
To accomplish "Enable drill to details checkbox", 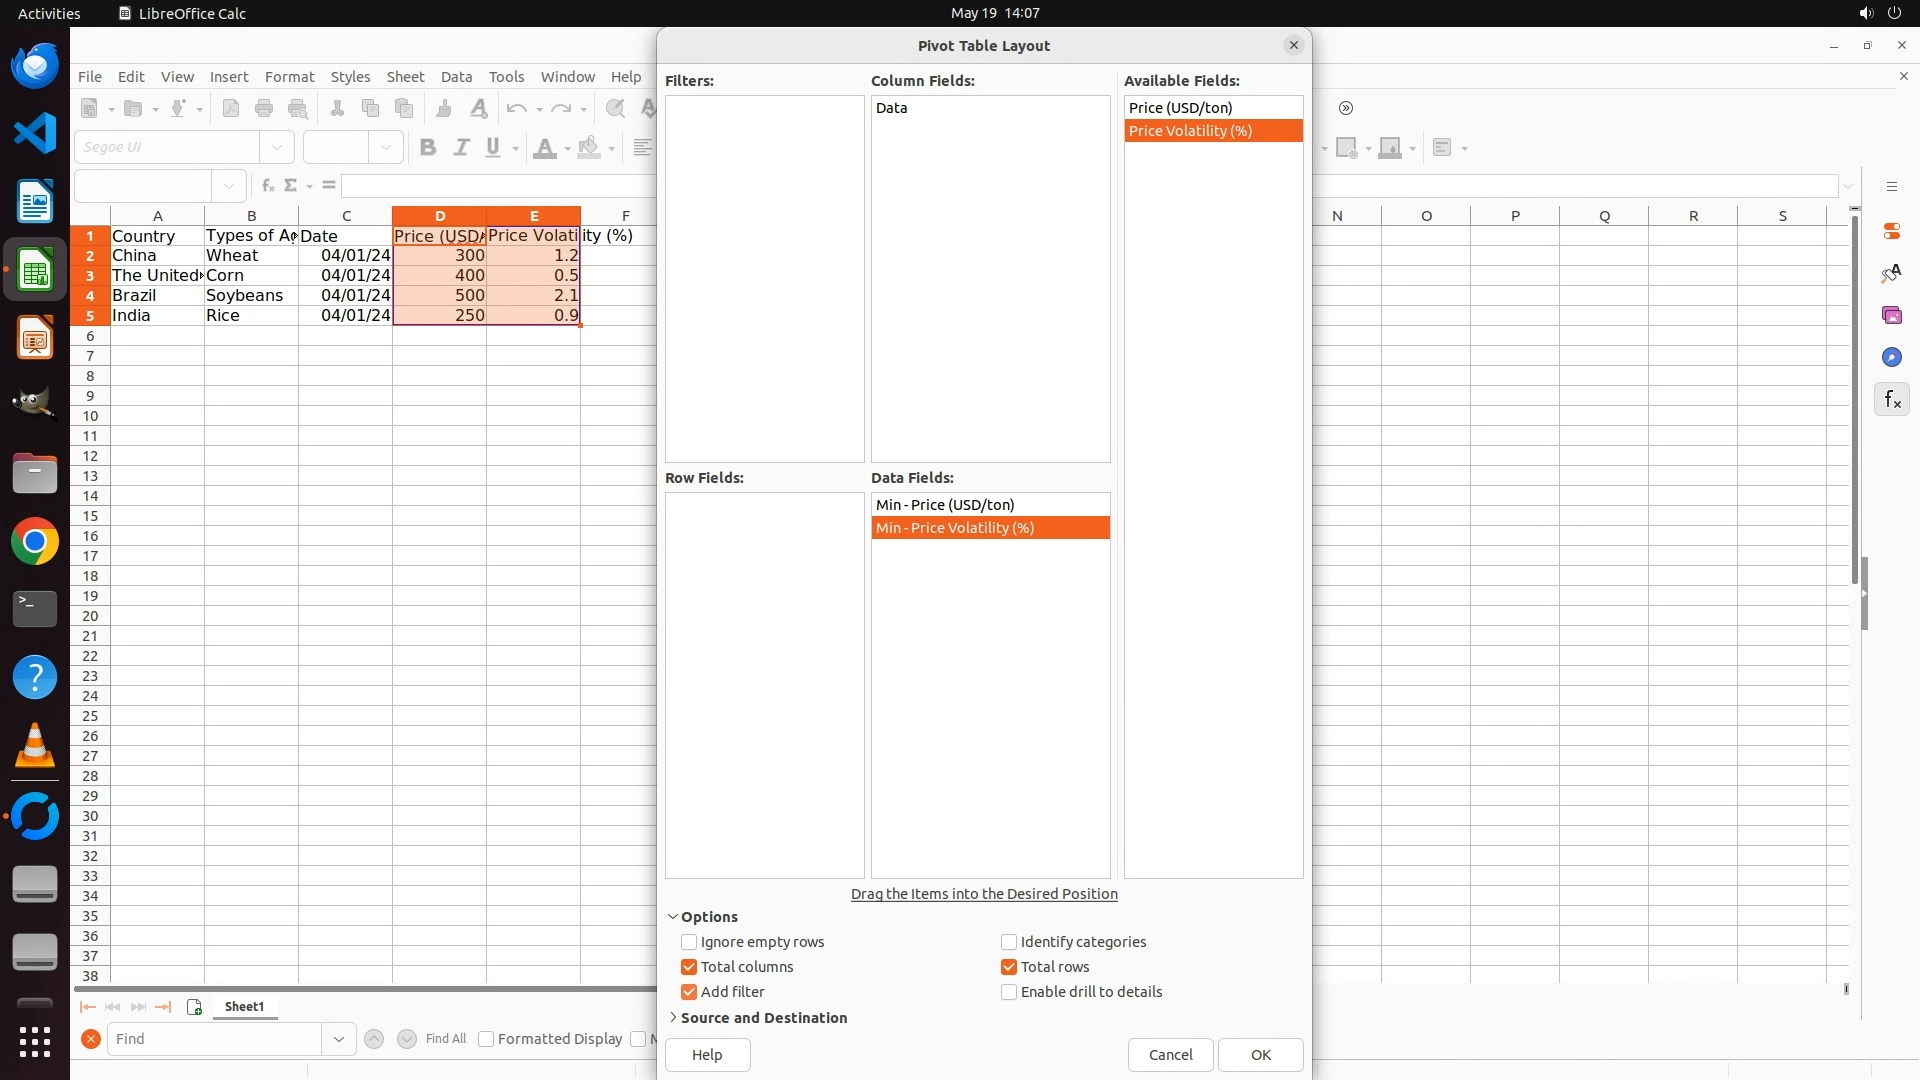I will tap(1009, 992).
